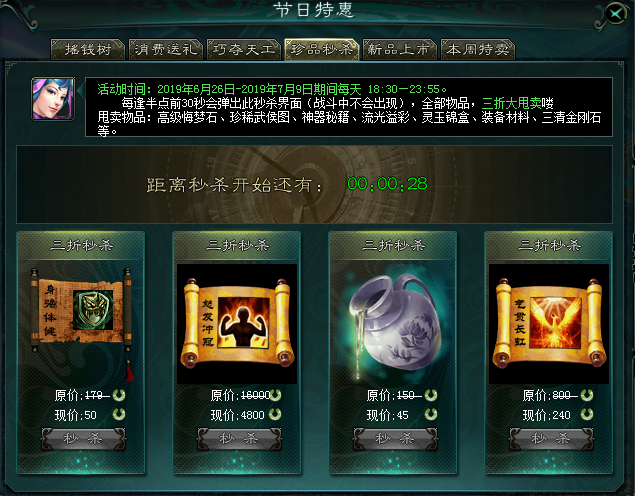Click 秒杀 button for the porcelain jug
This screenshot has width=635, height=496.
click(x=395, y=439)
